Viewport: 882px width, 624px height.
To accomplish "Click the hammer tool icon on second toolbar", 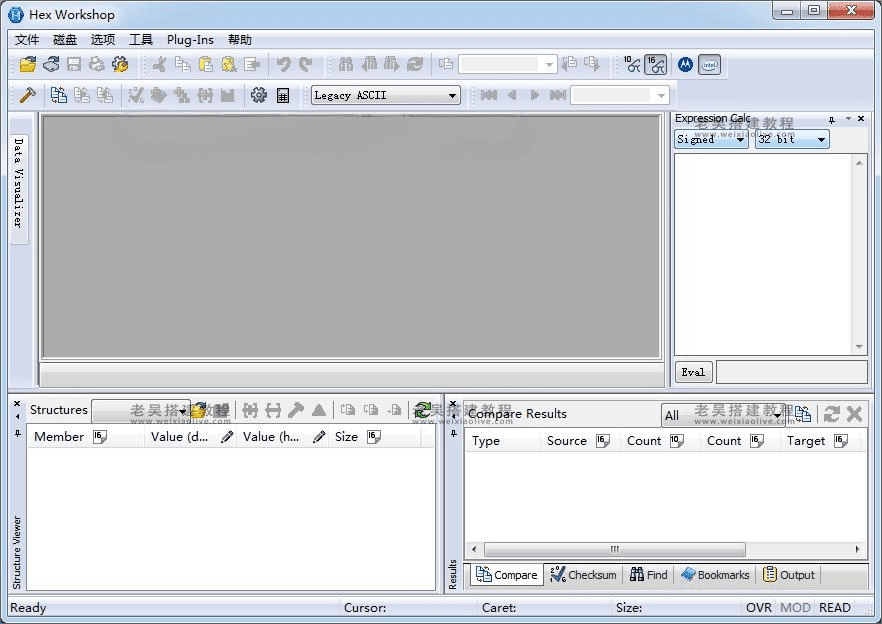I will point(28,95).
